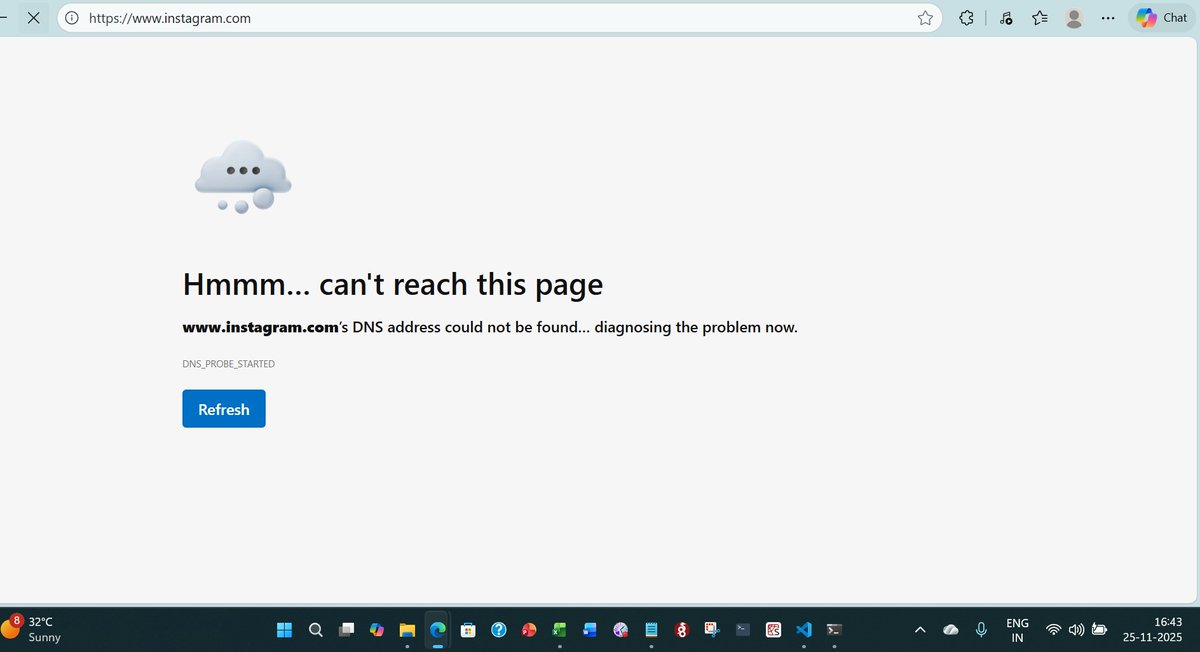This screenshot has width=1200, height=652.
Task: Click the DNS_PROBE_STARTED error code text
Action: click(228, 364)
